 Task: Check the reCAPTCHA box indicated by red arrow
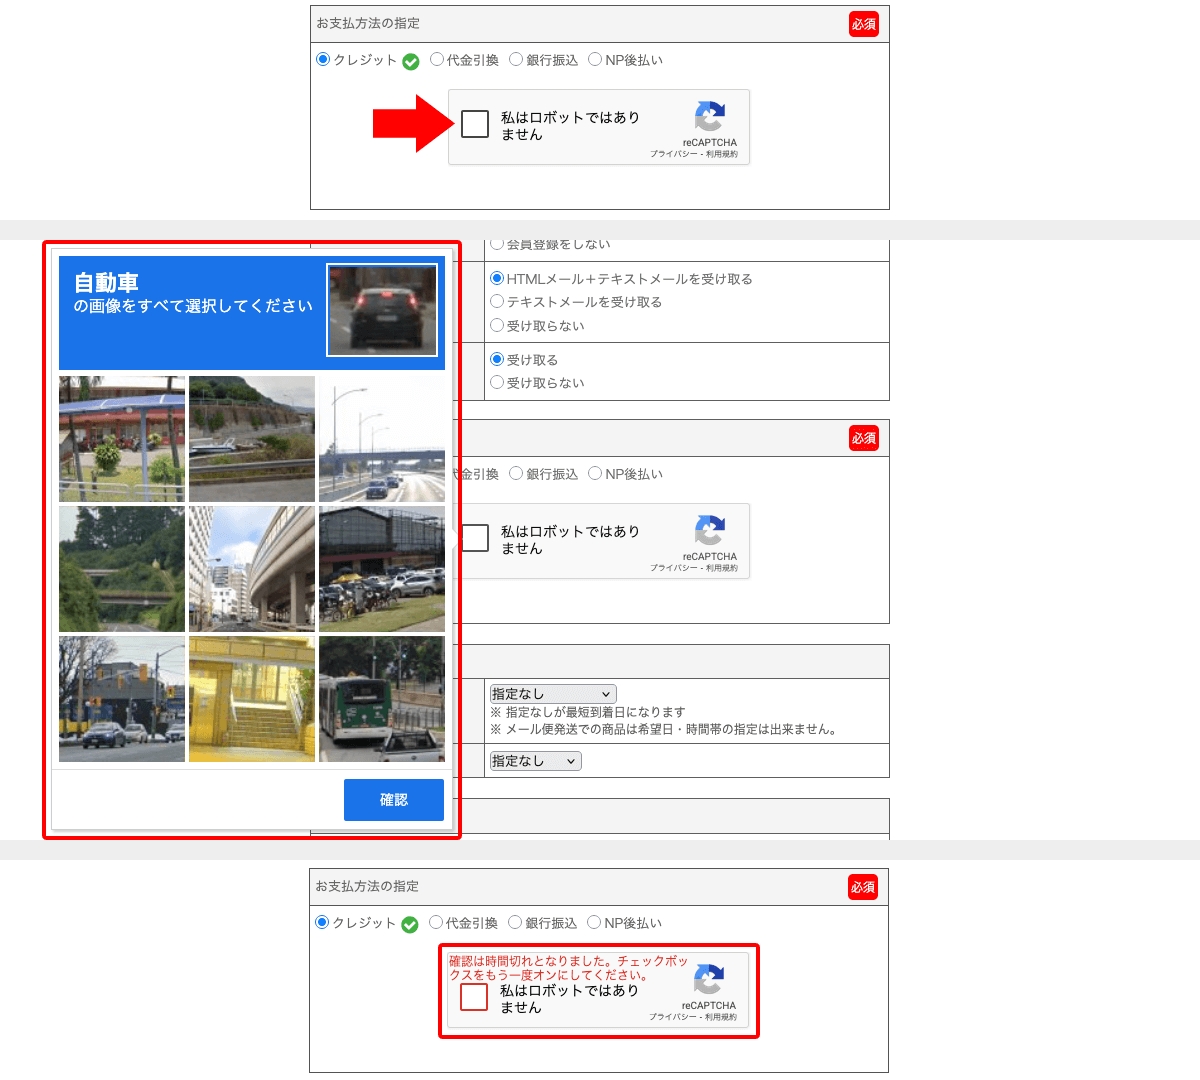click(475, 124)
